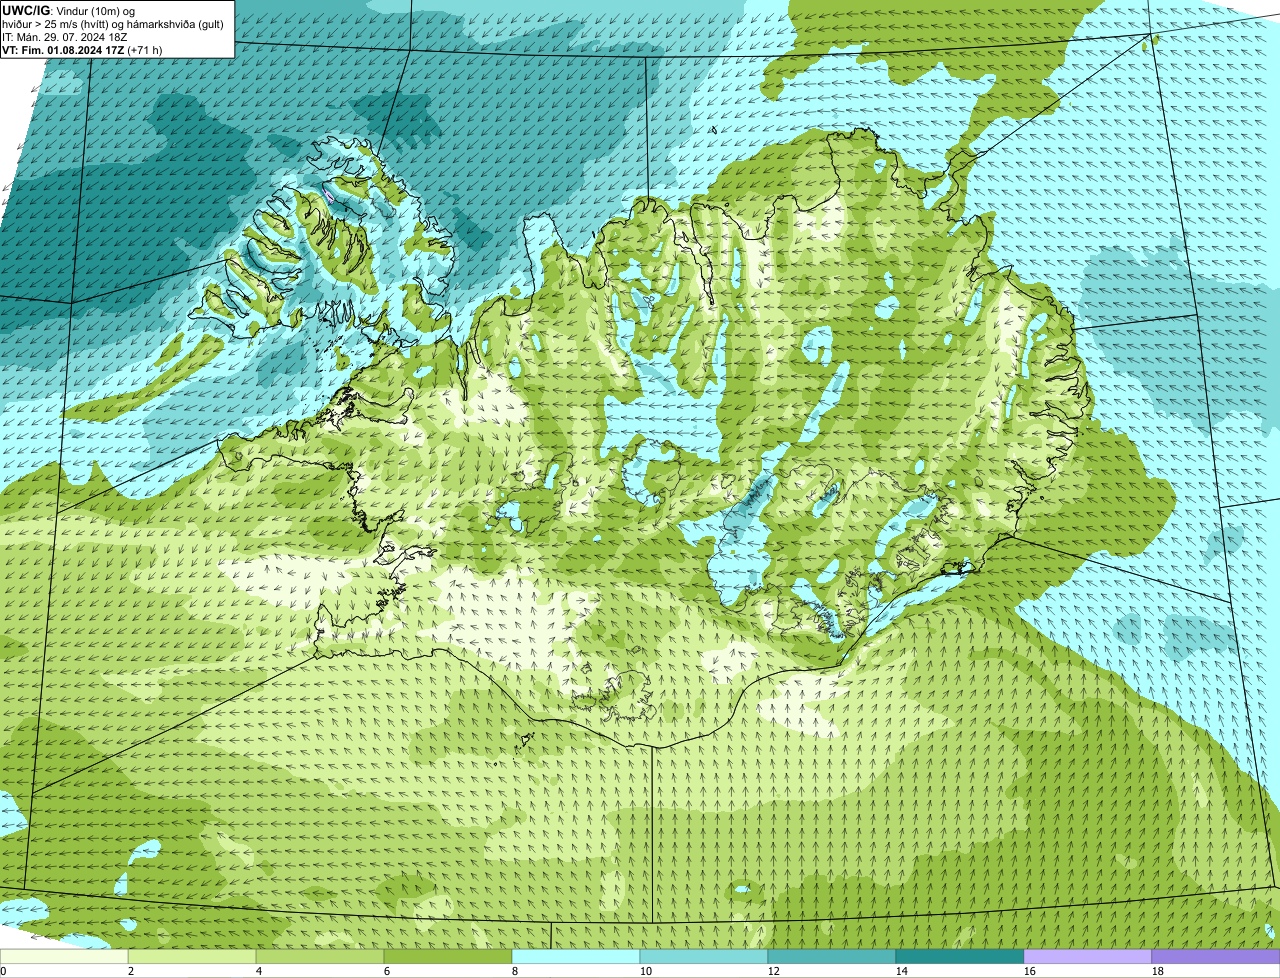Click the legend scale label "2"
The height and width of the screenshot is (978, 1280).
point(130,971)
